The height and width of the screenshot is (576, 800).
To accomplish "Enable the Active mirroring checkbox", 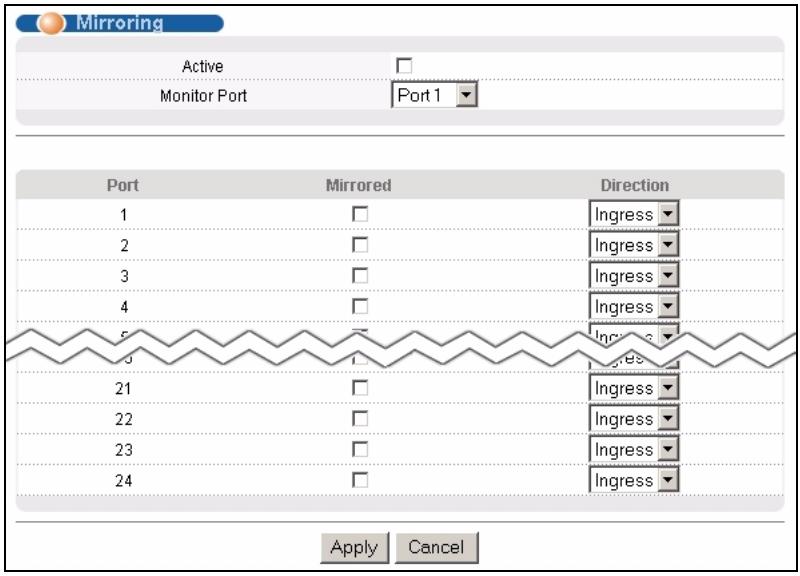I will click(x=404, y=66).
